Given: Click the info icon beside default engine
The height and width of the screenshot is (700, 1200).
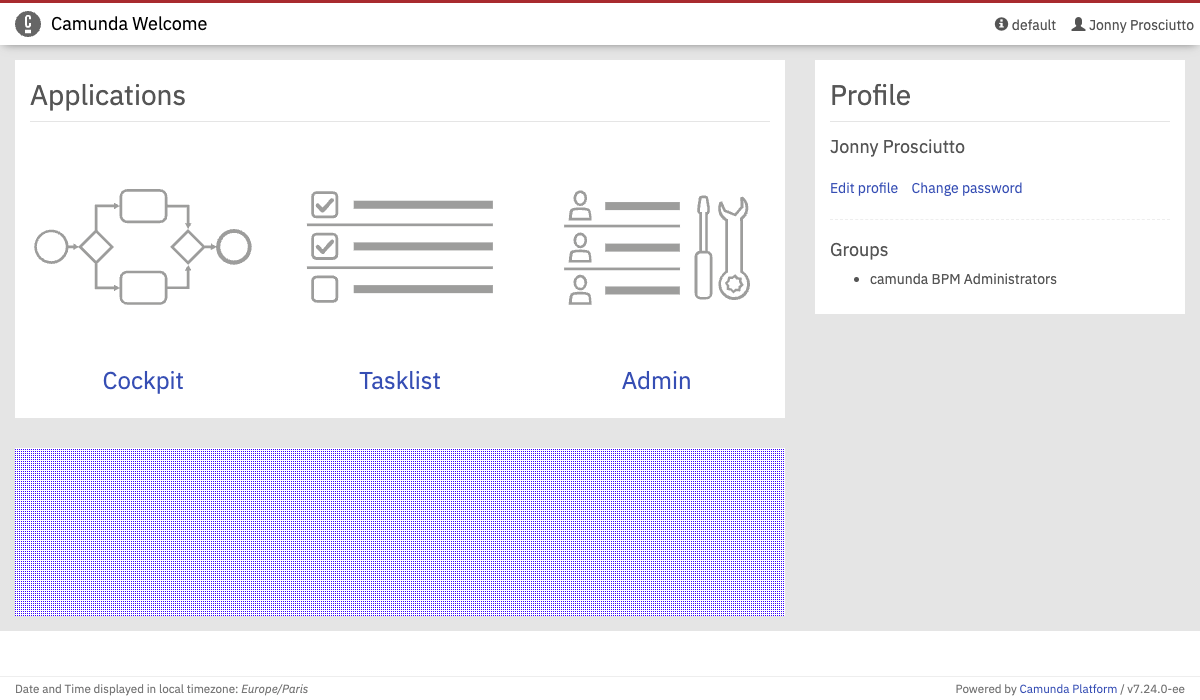Looking at the screenshot, I should [x=1001, y=24].
